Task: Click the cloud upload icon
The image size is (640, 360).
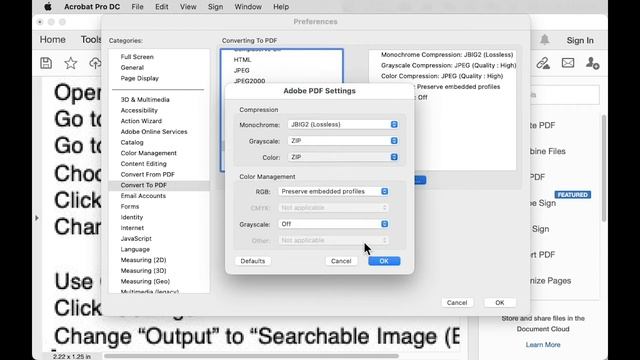Action: [x=96, y=63]
